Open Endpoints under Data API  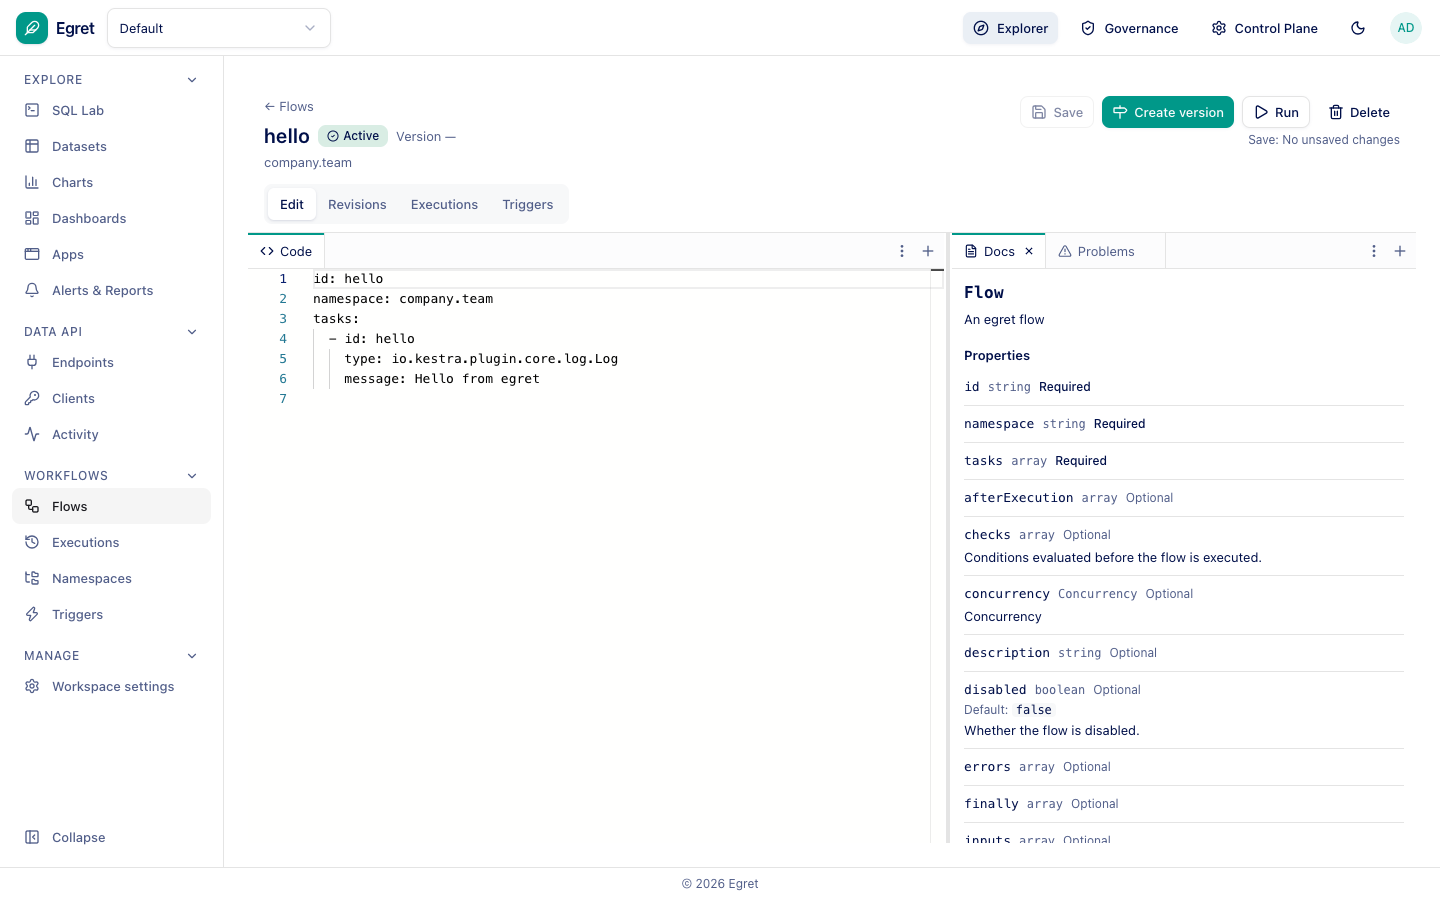[x=111, y=362]
